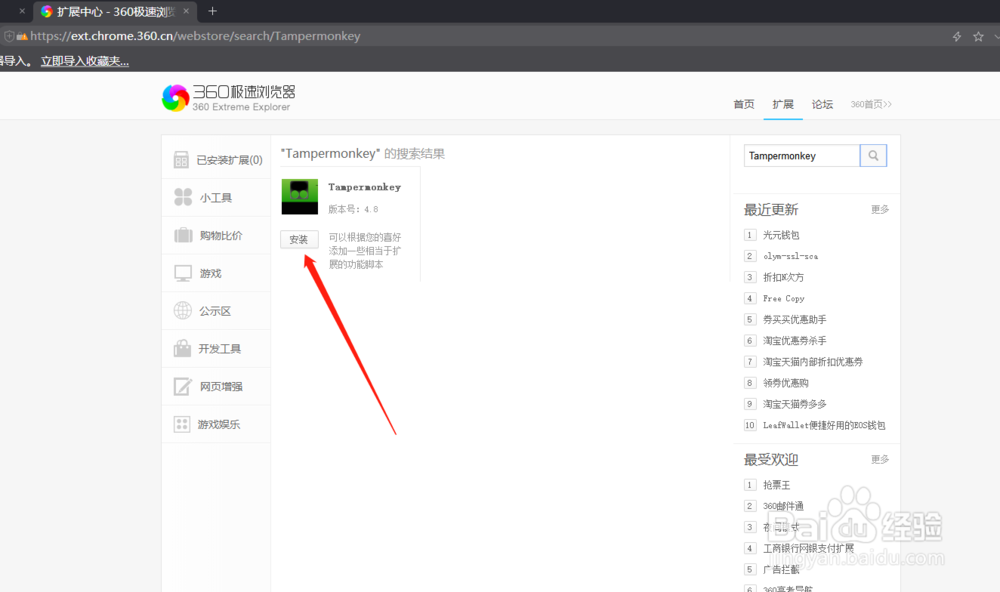Open 淘宝天猫内部折扣优惠券 entry

pos(812,361)
